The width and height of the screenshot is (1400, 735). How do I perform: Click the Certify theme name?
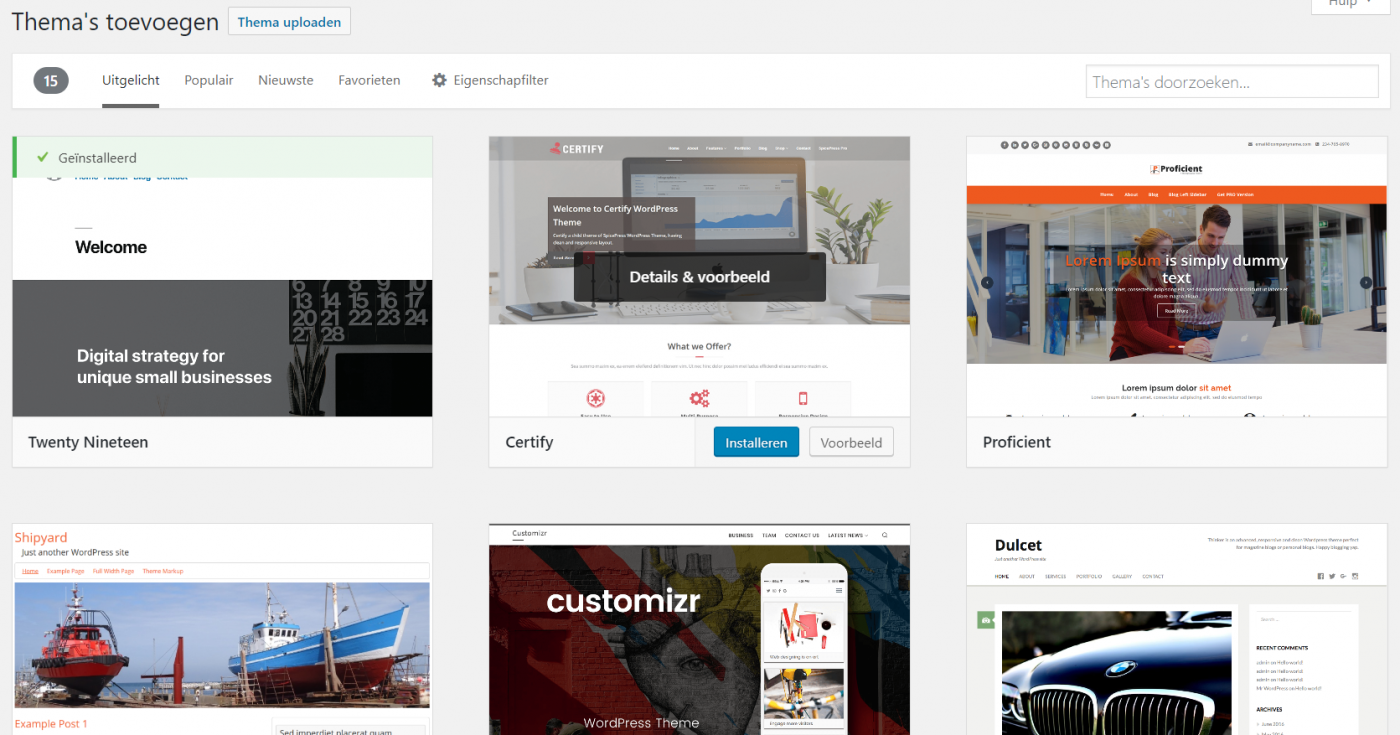click(529, 442)
